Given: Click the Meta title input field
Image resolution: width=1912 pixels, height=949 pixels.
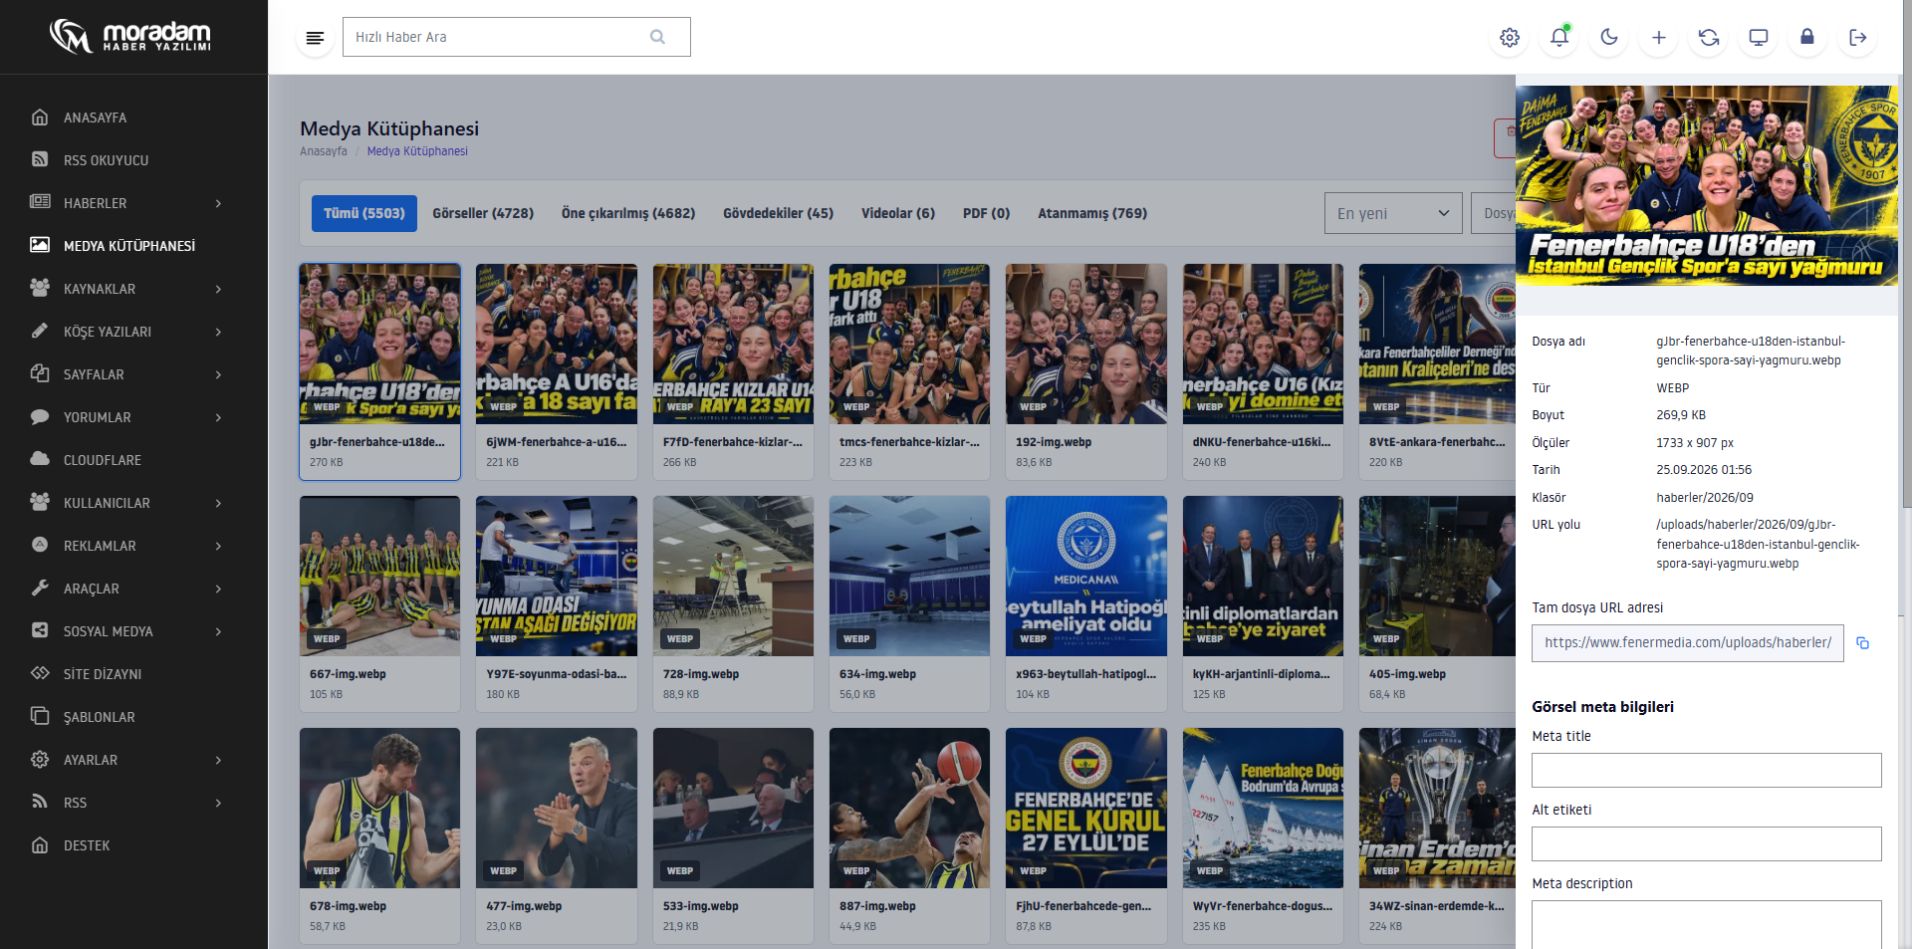Looking at the screenshot, I should point(1706,770).
